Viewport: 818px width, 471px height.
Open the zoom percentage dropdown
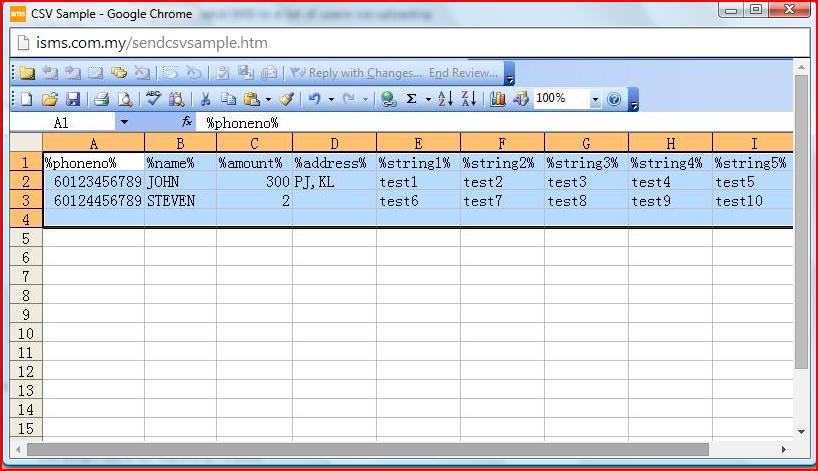click(596, 99)
